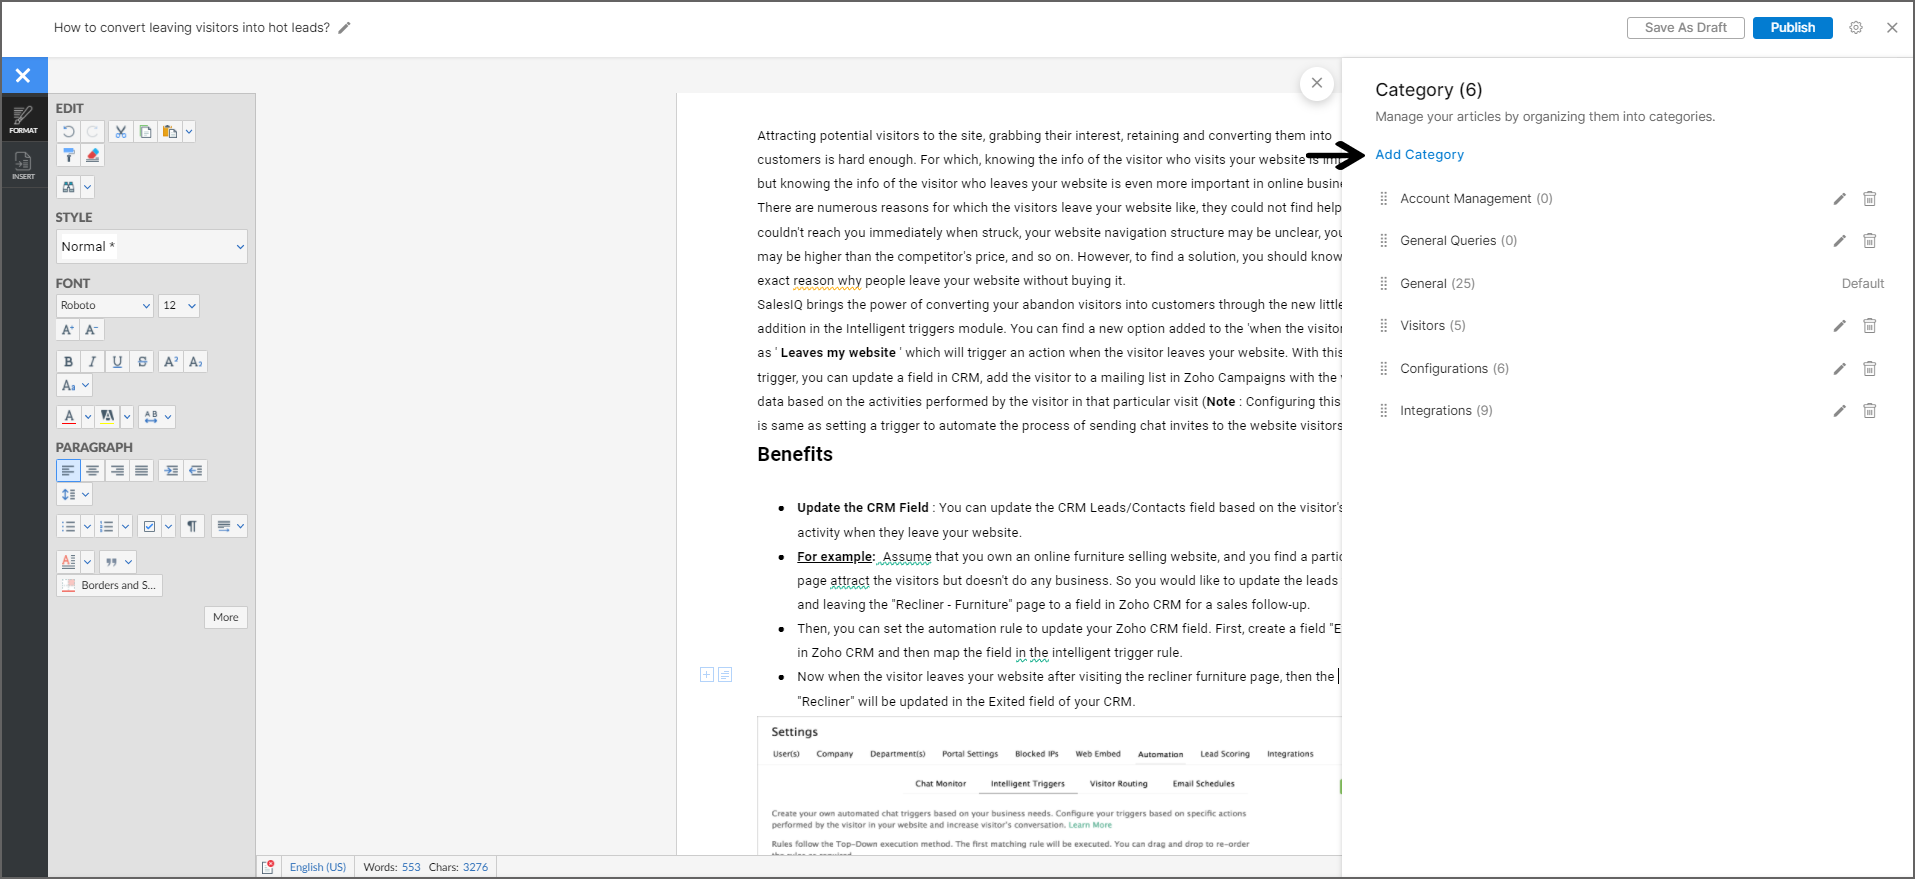Open the Roboto font family dropdown

[104, 306]
